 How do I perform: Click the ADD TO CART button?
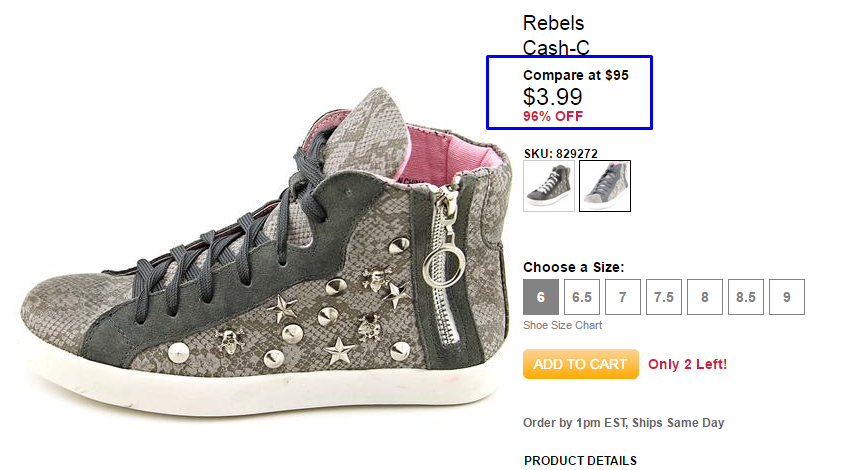coord(580,364)
